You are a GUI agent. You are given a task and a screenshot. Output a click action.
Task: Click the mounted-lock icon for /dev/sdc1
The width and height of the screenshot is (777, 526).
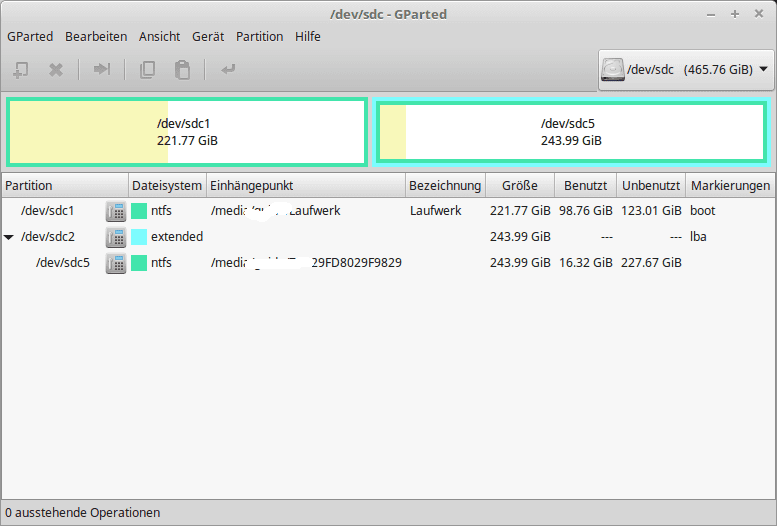[116, 211]
